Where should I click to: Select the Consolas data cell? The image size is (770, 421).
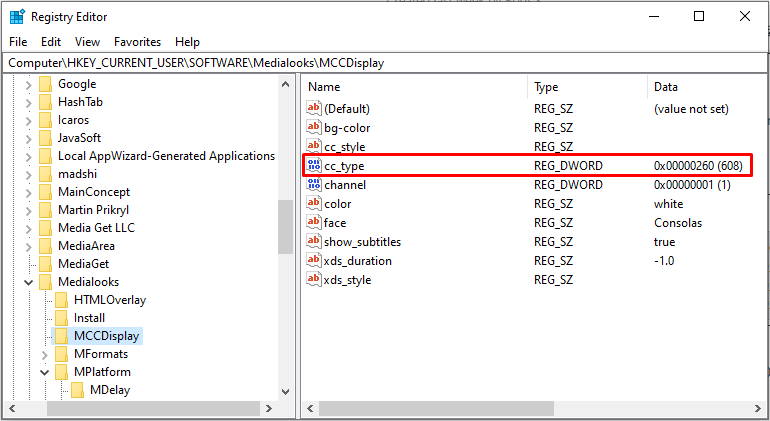[x=678, y=223]
